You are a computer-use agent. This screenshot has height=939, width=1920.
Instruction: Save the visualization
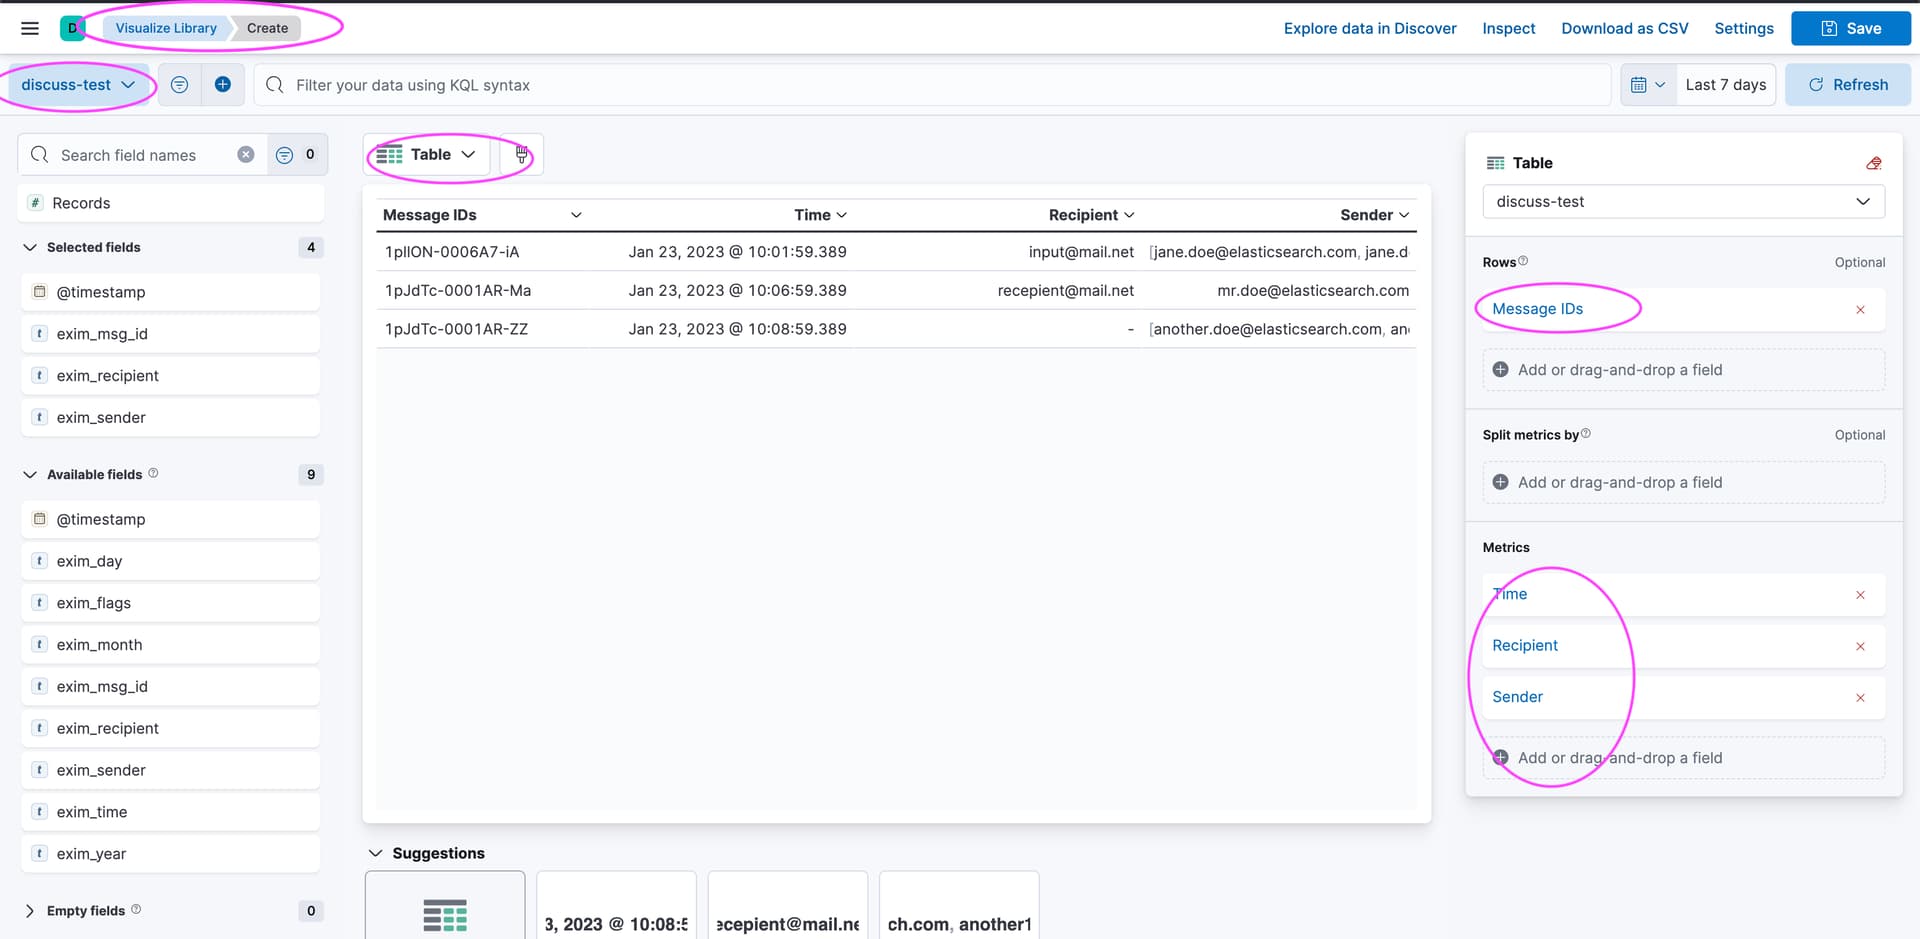pyautogui.click(x=1851, y=28)
